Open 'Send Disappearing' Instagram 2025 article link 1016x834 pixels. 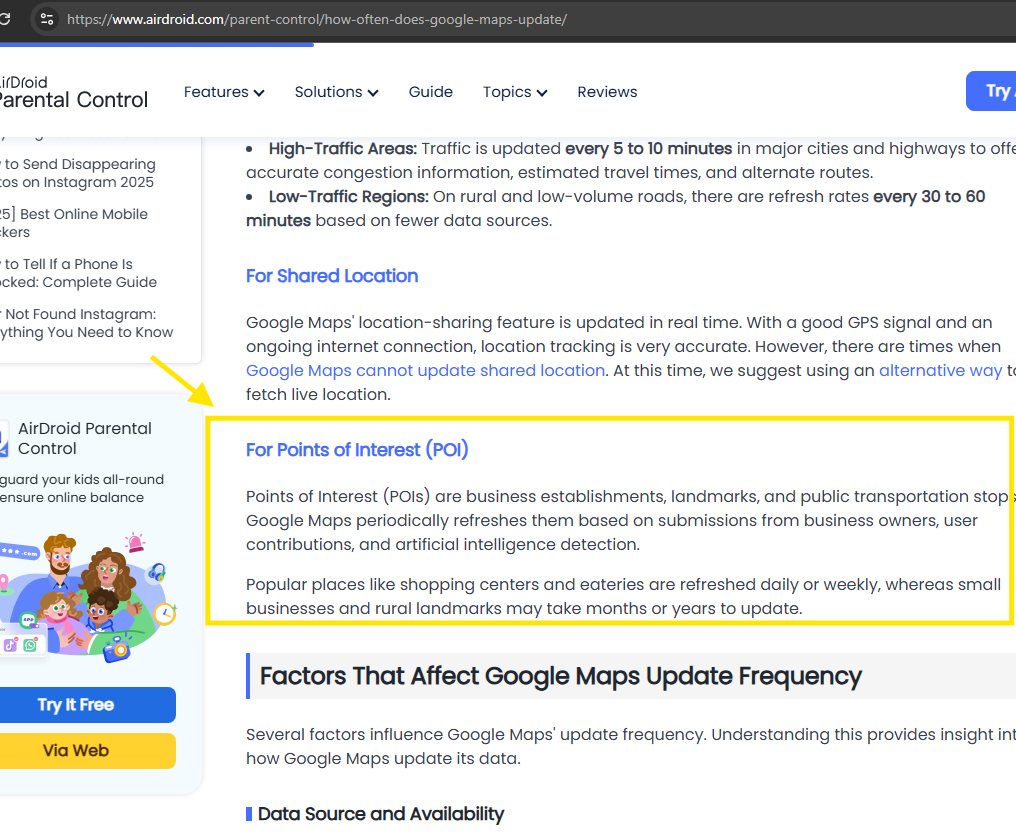78,173
